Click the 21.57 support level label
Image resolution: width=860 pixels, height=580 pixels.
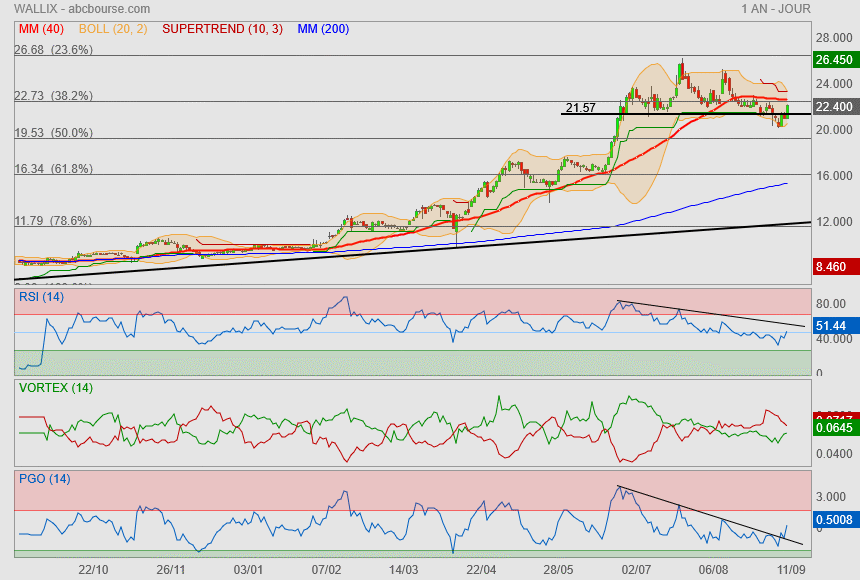[580, 107]
